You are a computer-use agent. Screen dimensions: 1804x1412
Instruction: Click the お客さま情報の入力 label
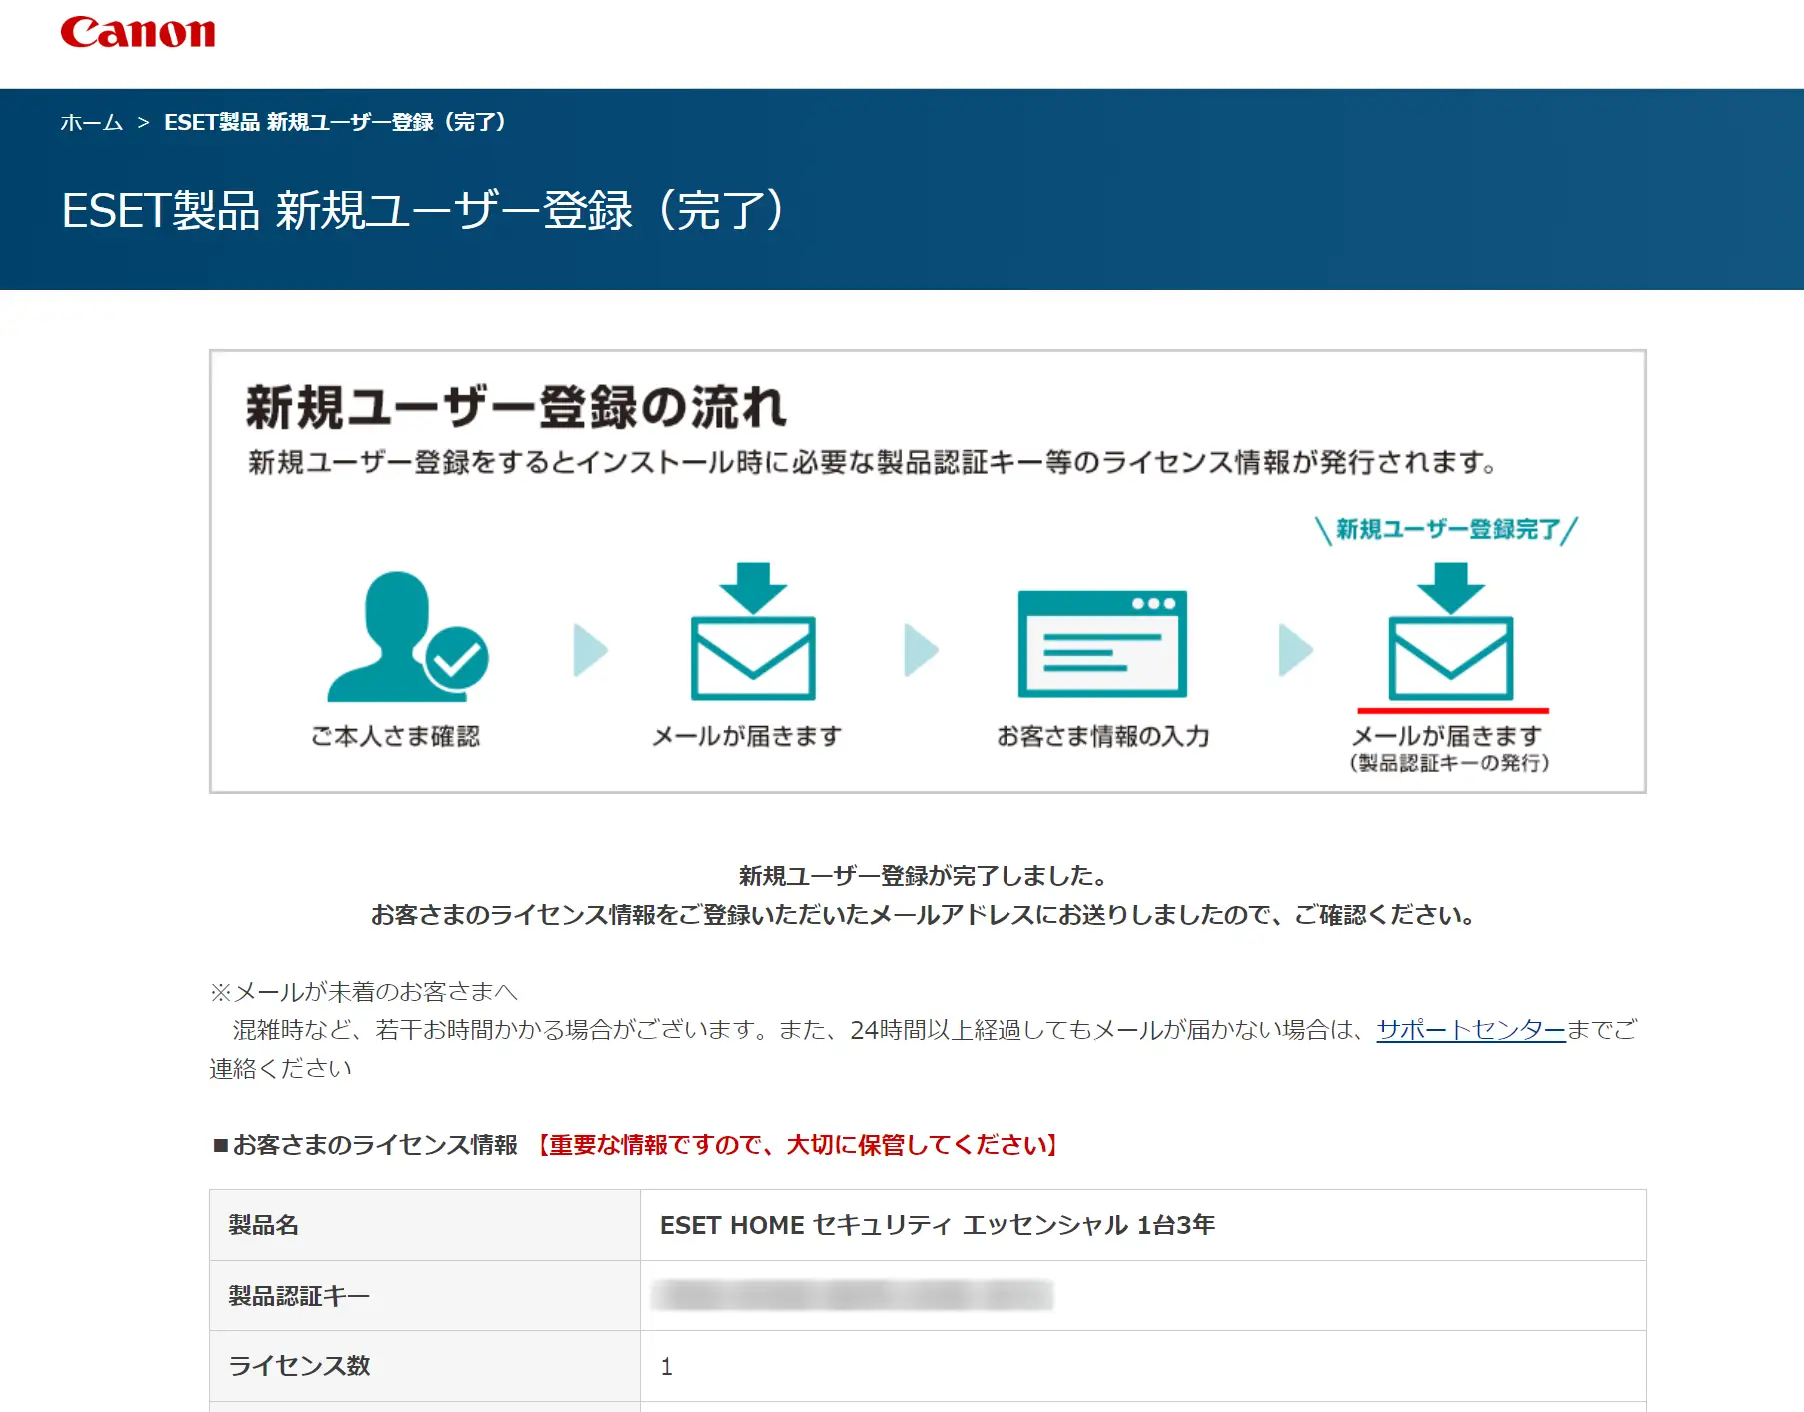(x=1103, y=736)
